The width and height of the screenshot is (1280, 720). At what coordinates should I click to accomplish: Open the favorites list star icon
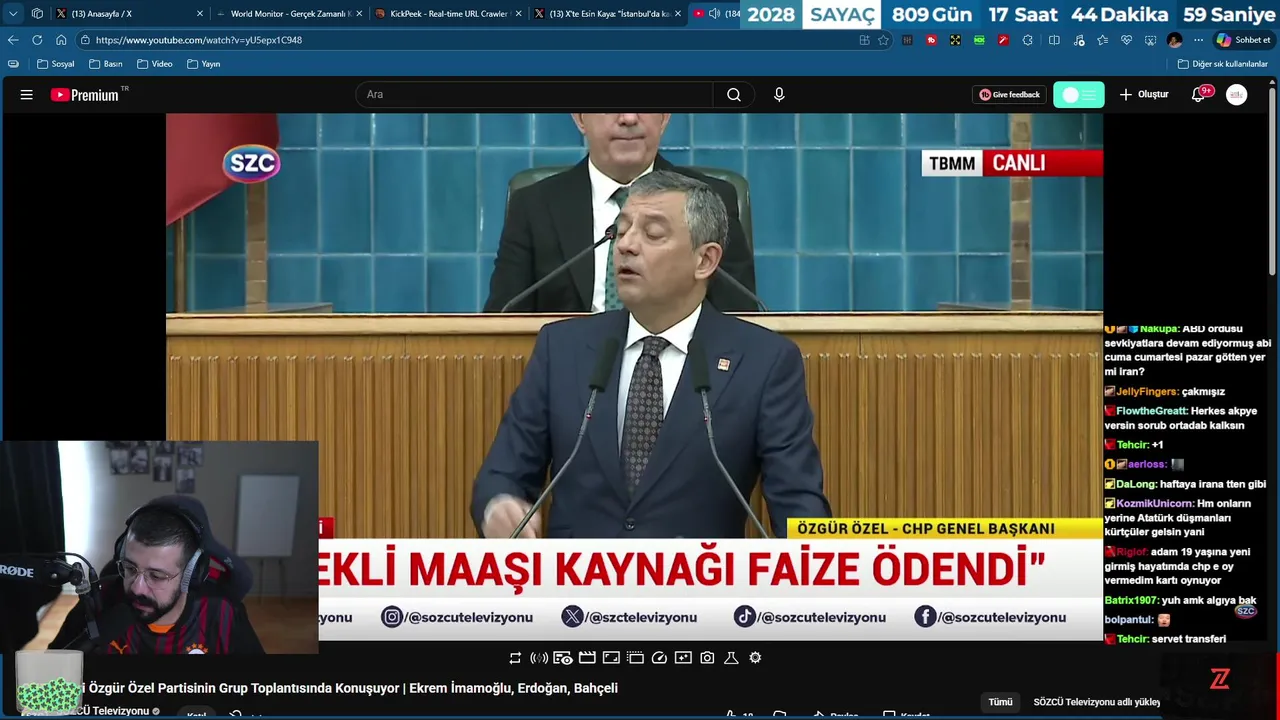tap(1102, 40)
